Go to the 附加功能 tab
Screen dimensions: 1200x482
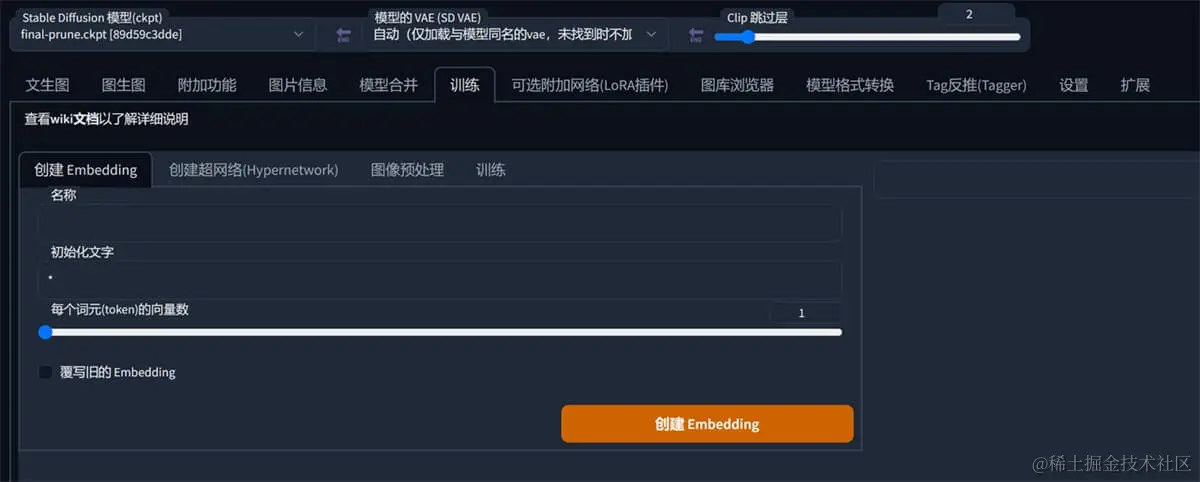coord(207,85)
